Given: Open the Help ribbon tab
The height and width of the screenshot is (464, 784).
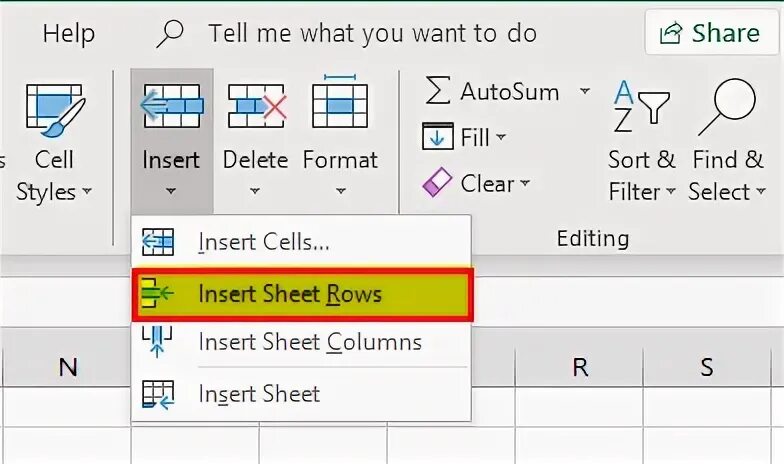Looking at the screenshot, I should click(x=68, y=33).
